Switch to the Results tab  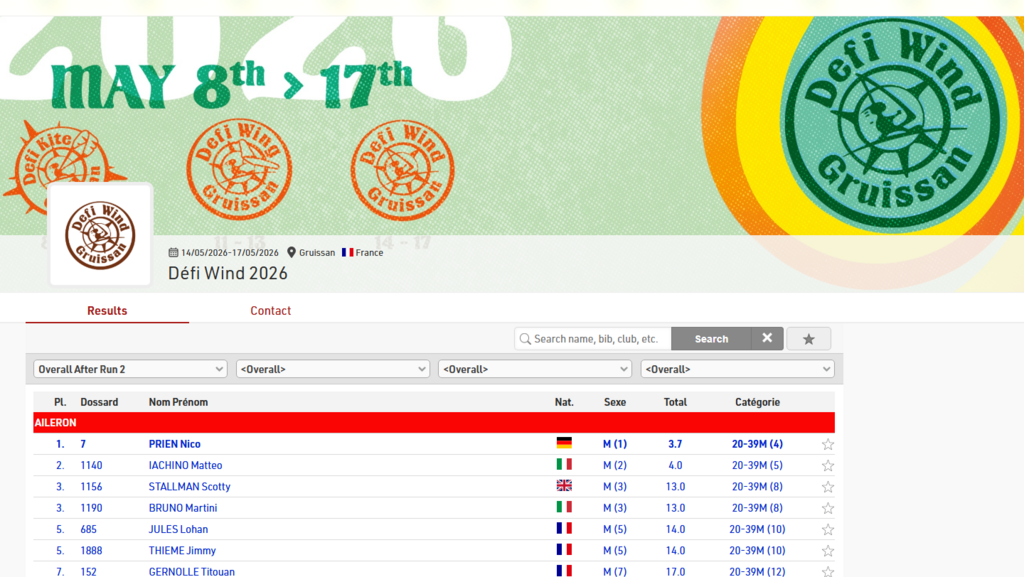coord(107,311)
